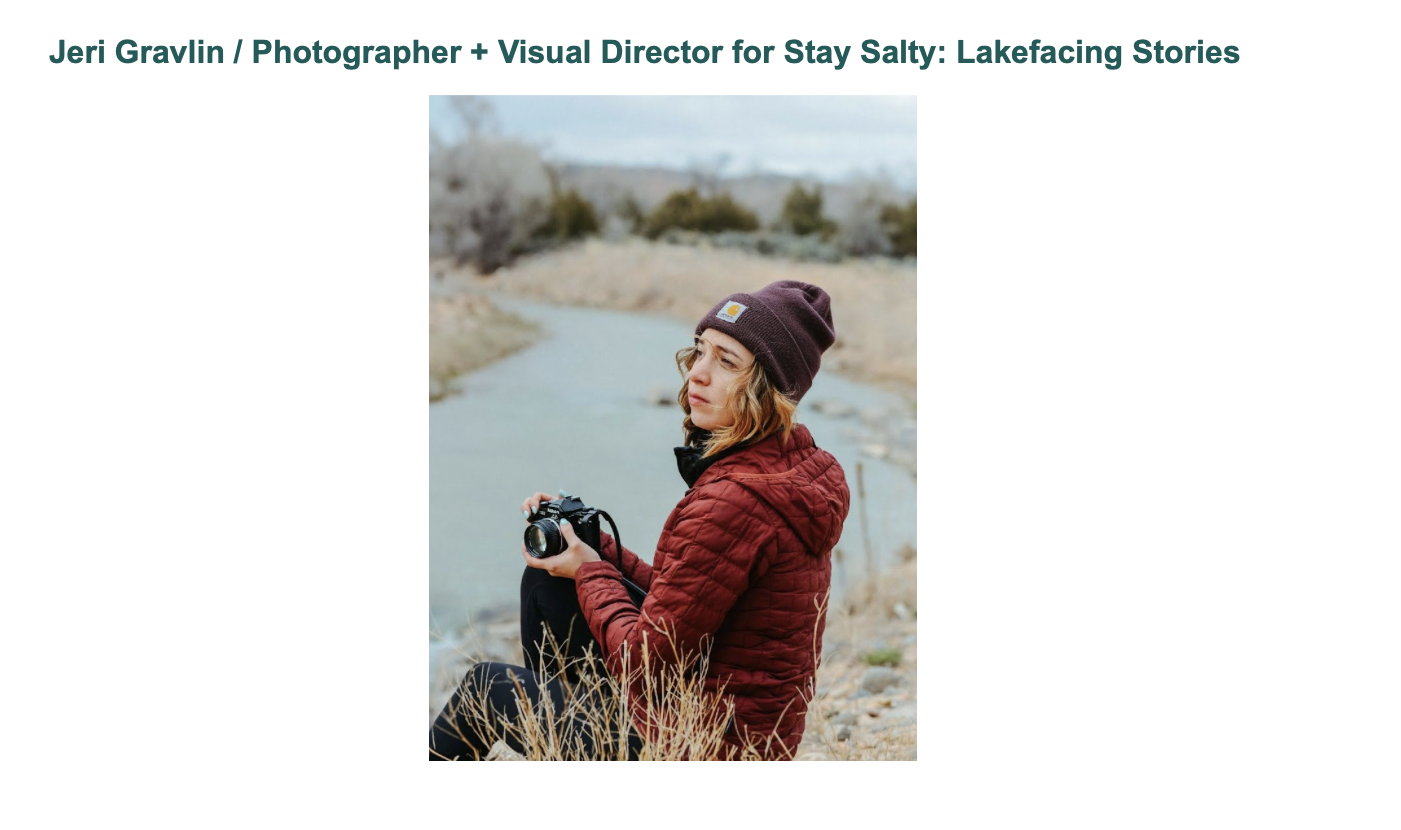Open the photo of the woman by the river
Screen dimensions: 1401x830
[x=673, y=428]
